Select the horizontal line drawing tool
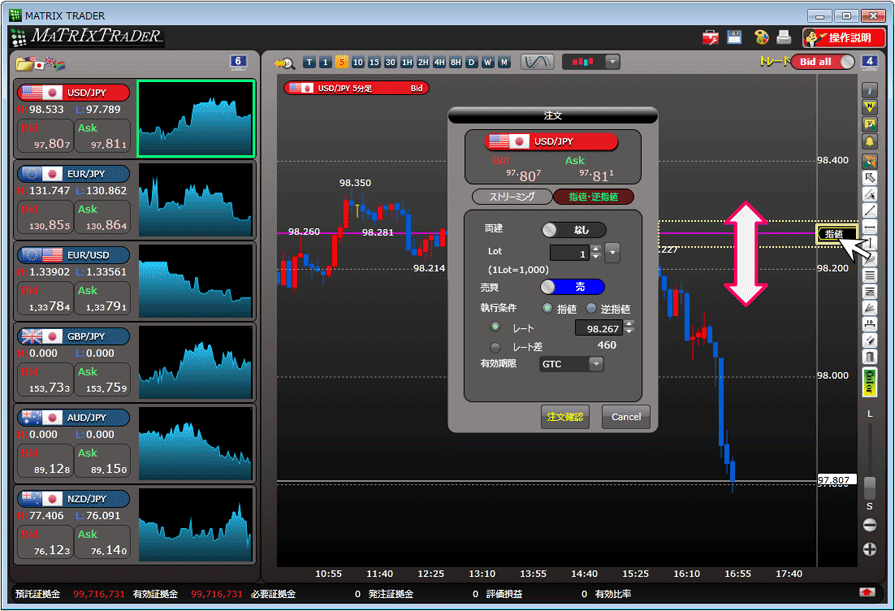 [869, 227]
